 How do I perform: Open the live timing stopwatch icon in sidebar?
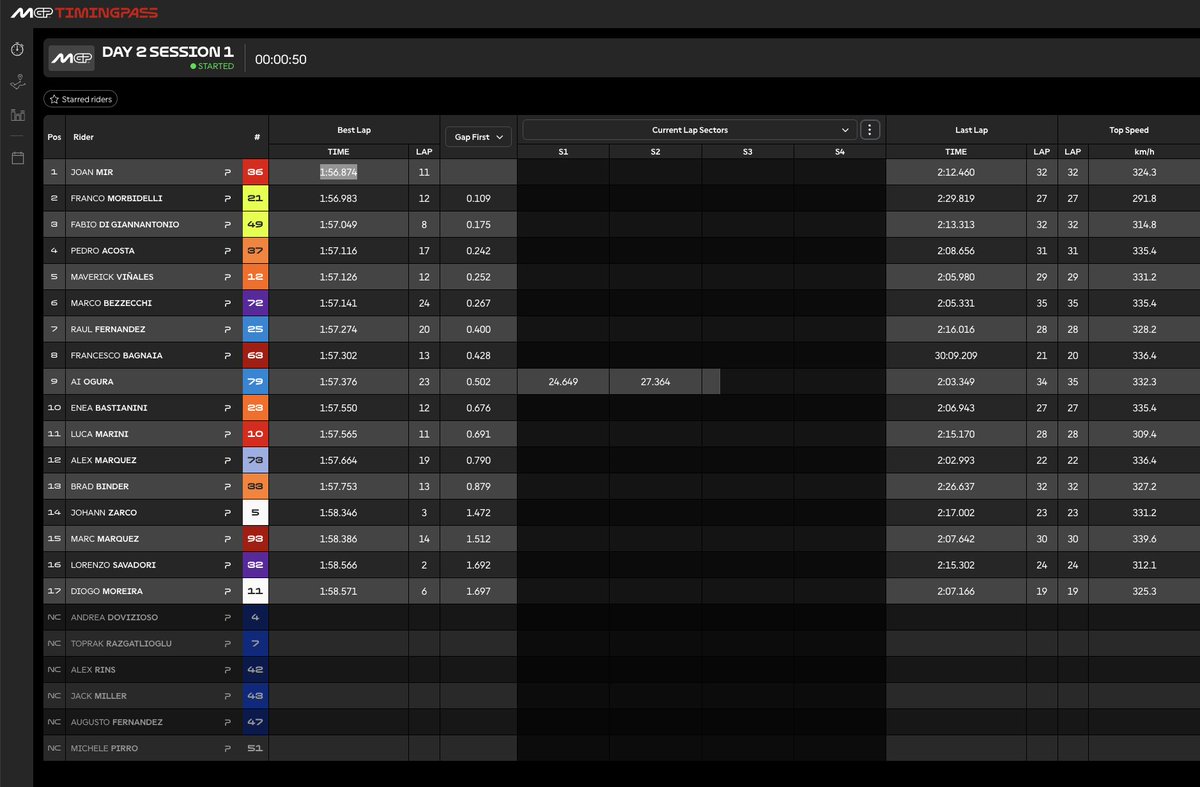(17, 49)
